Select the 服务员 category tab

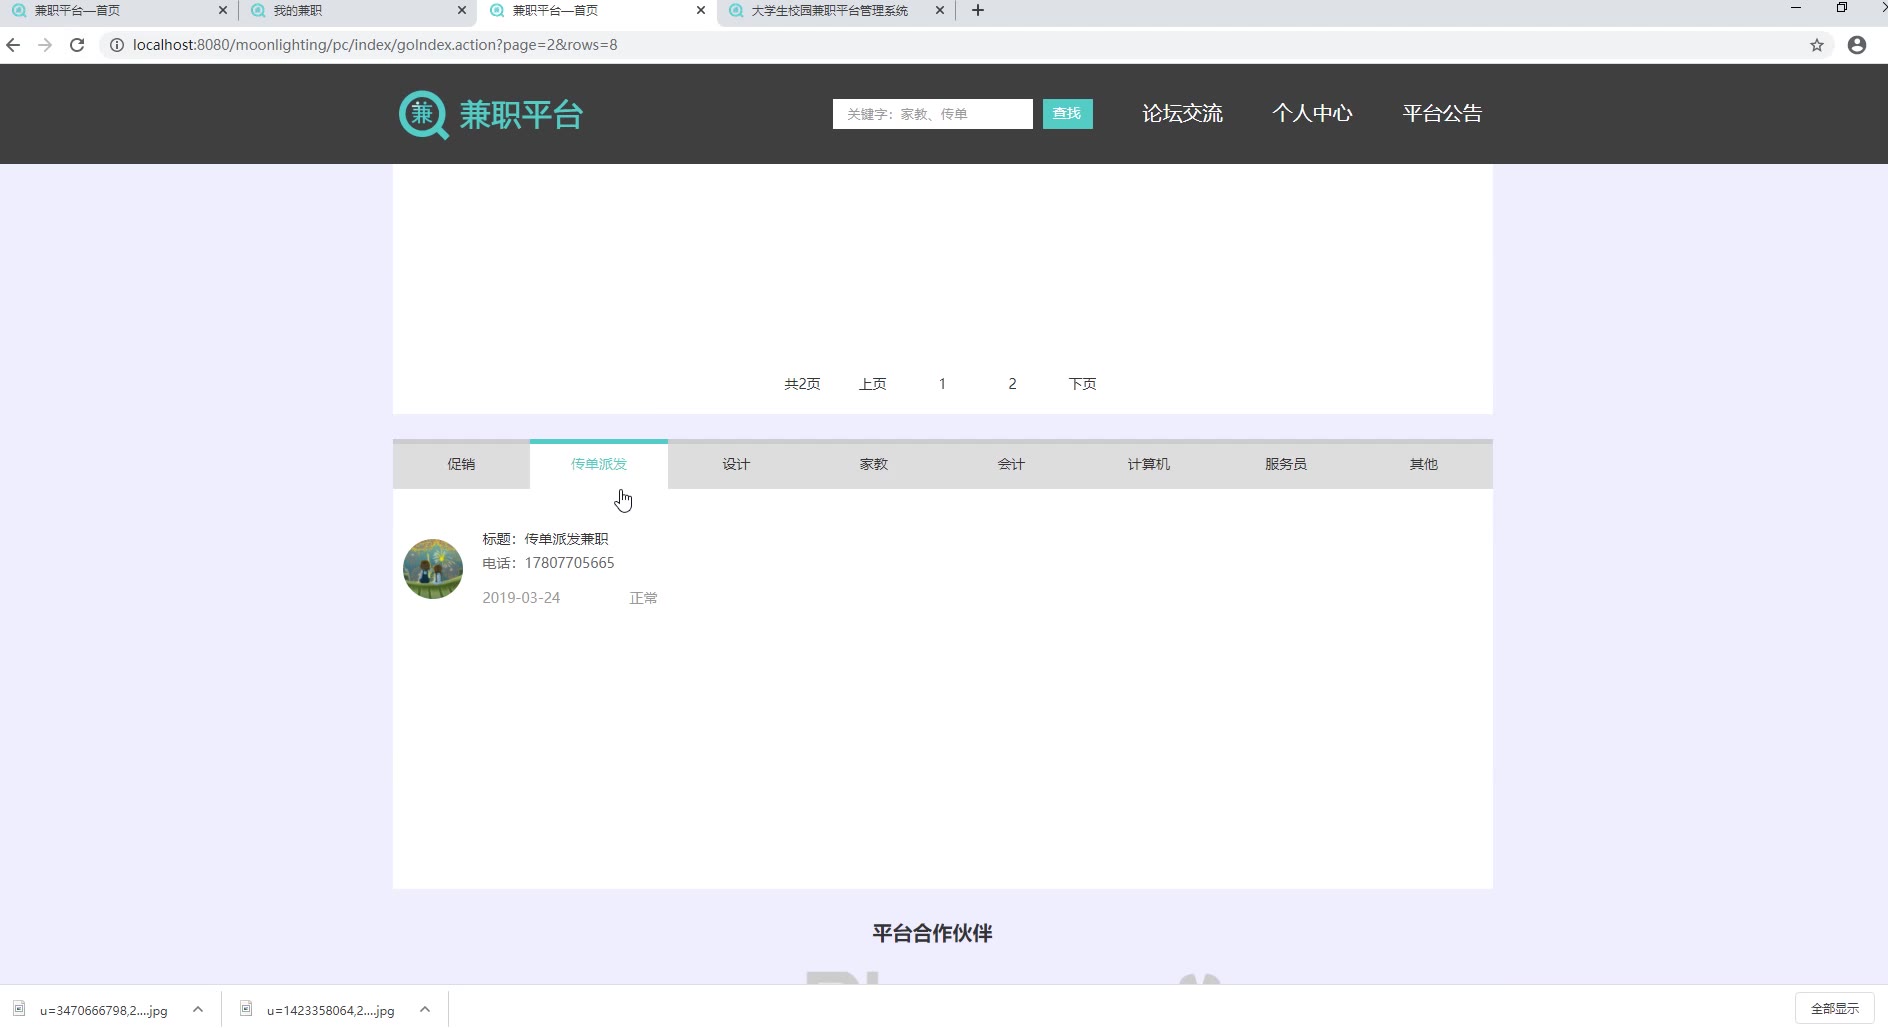(1286, 464)
